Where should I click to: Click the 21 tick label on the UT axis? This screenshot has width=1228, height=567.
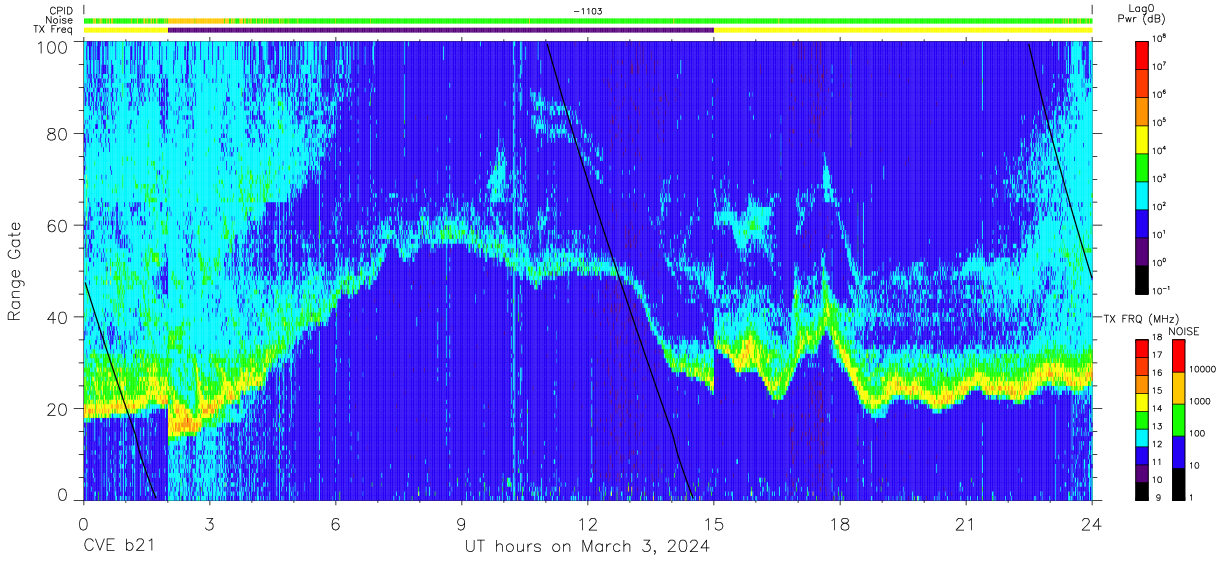966,524
